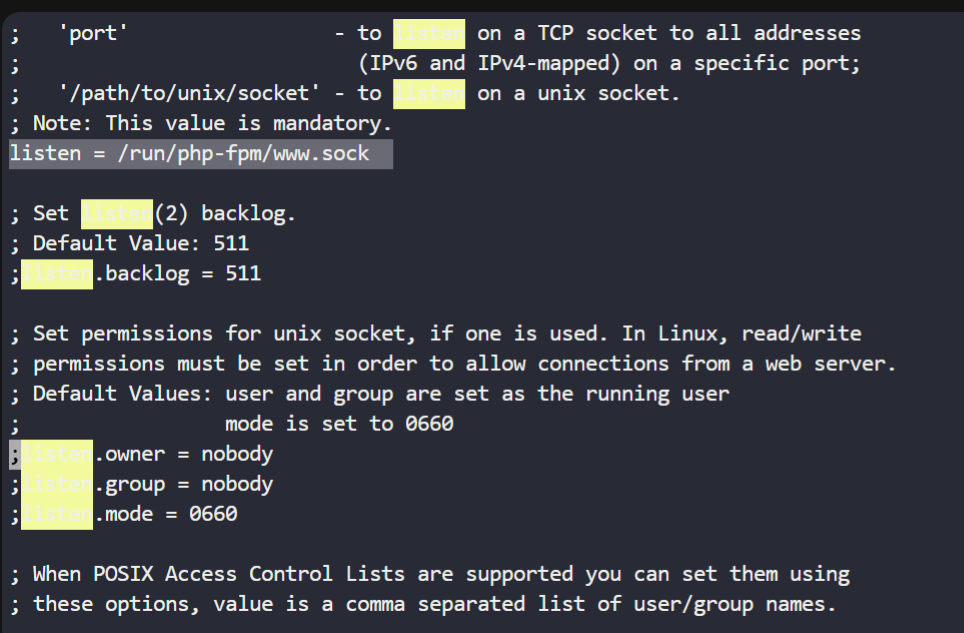Click the text 'Note: This value is mandatory.'
This screenshot has height=633, width=964.
213,124
